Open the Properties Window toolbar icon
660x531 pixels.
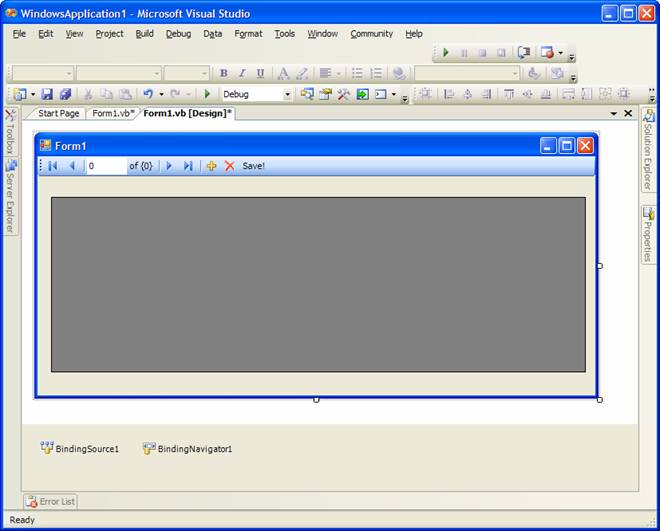click(325, 94)
